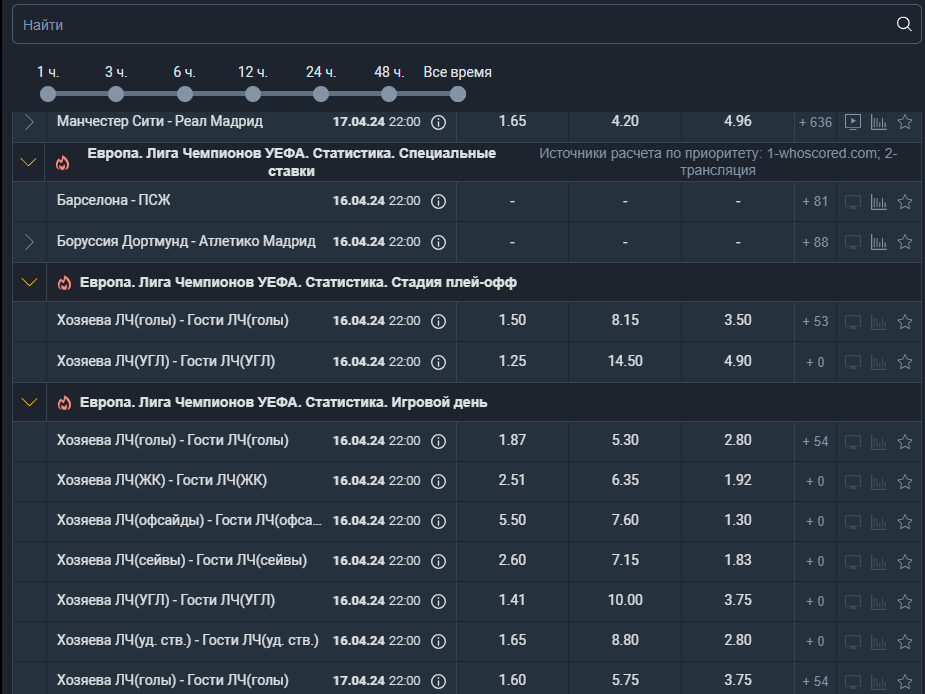Show statistics chart for Манчестер Сити - Реал Мадрид

click(x=879, y=122)
